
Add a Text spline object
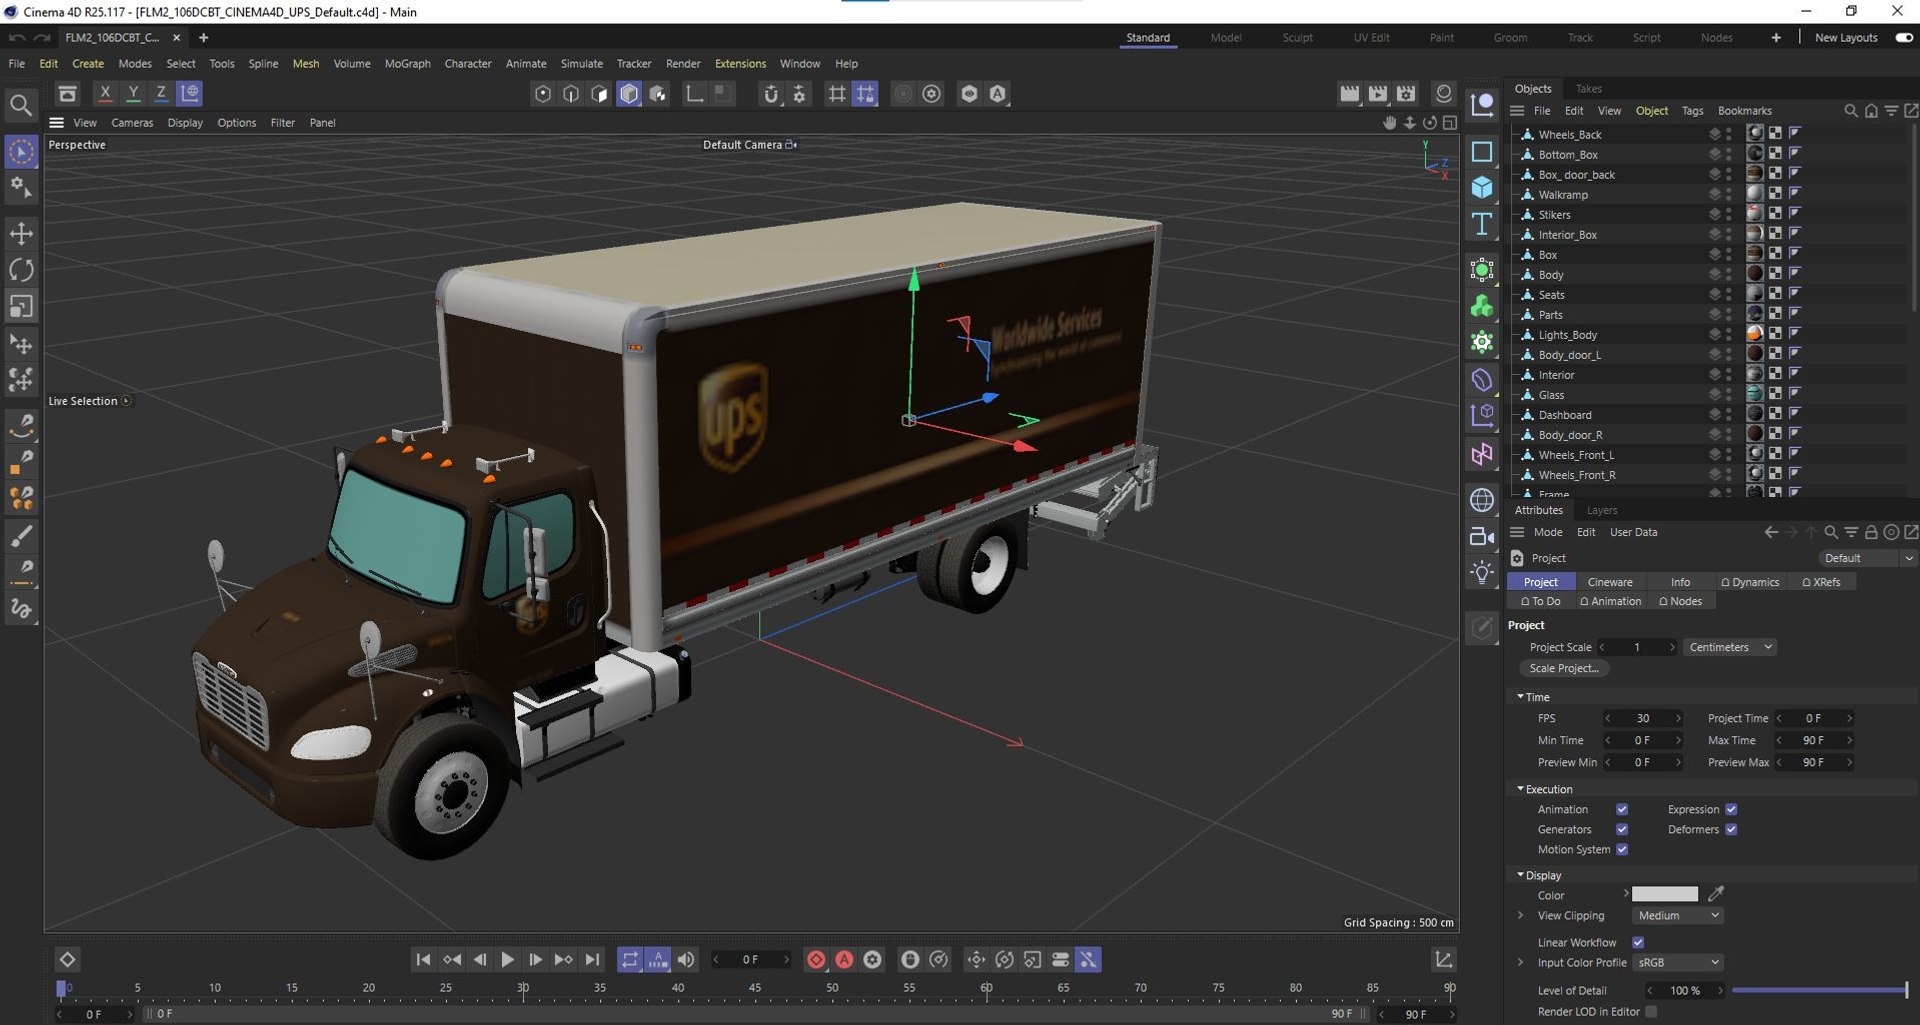coord(1482,224)
